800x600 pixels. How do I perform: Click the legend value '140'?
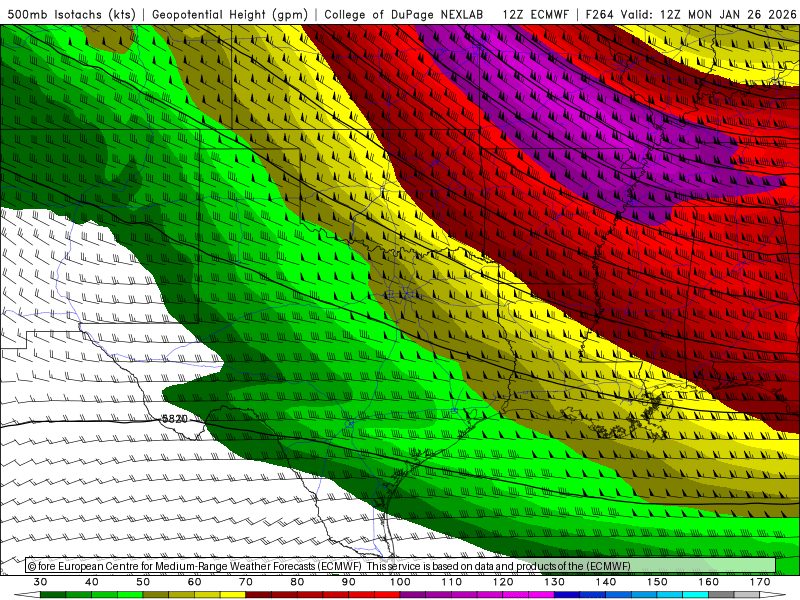click(606, 582)
